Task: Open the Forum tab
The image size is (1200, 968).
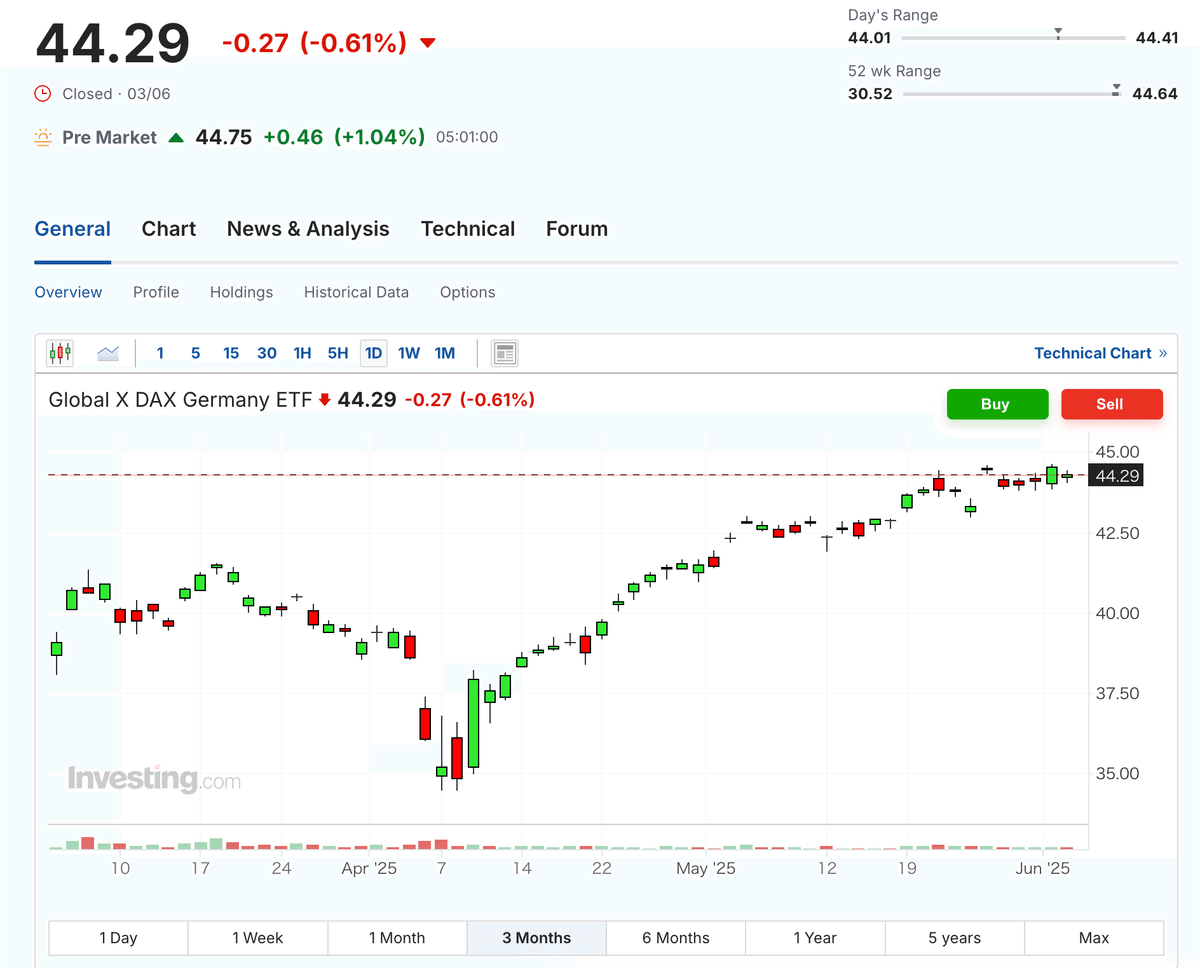Action: click(577, 229)
